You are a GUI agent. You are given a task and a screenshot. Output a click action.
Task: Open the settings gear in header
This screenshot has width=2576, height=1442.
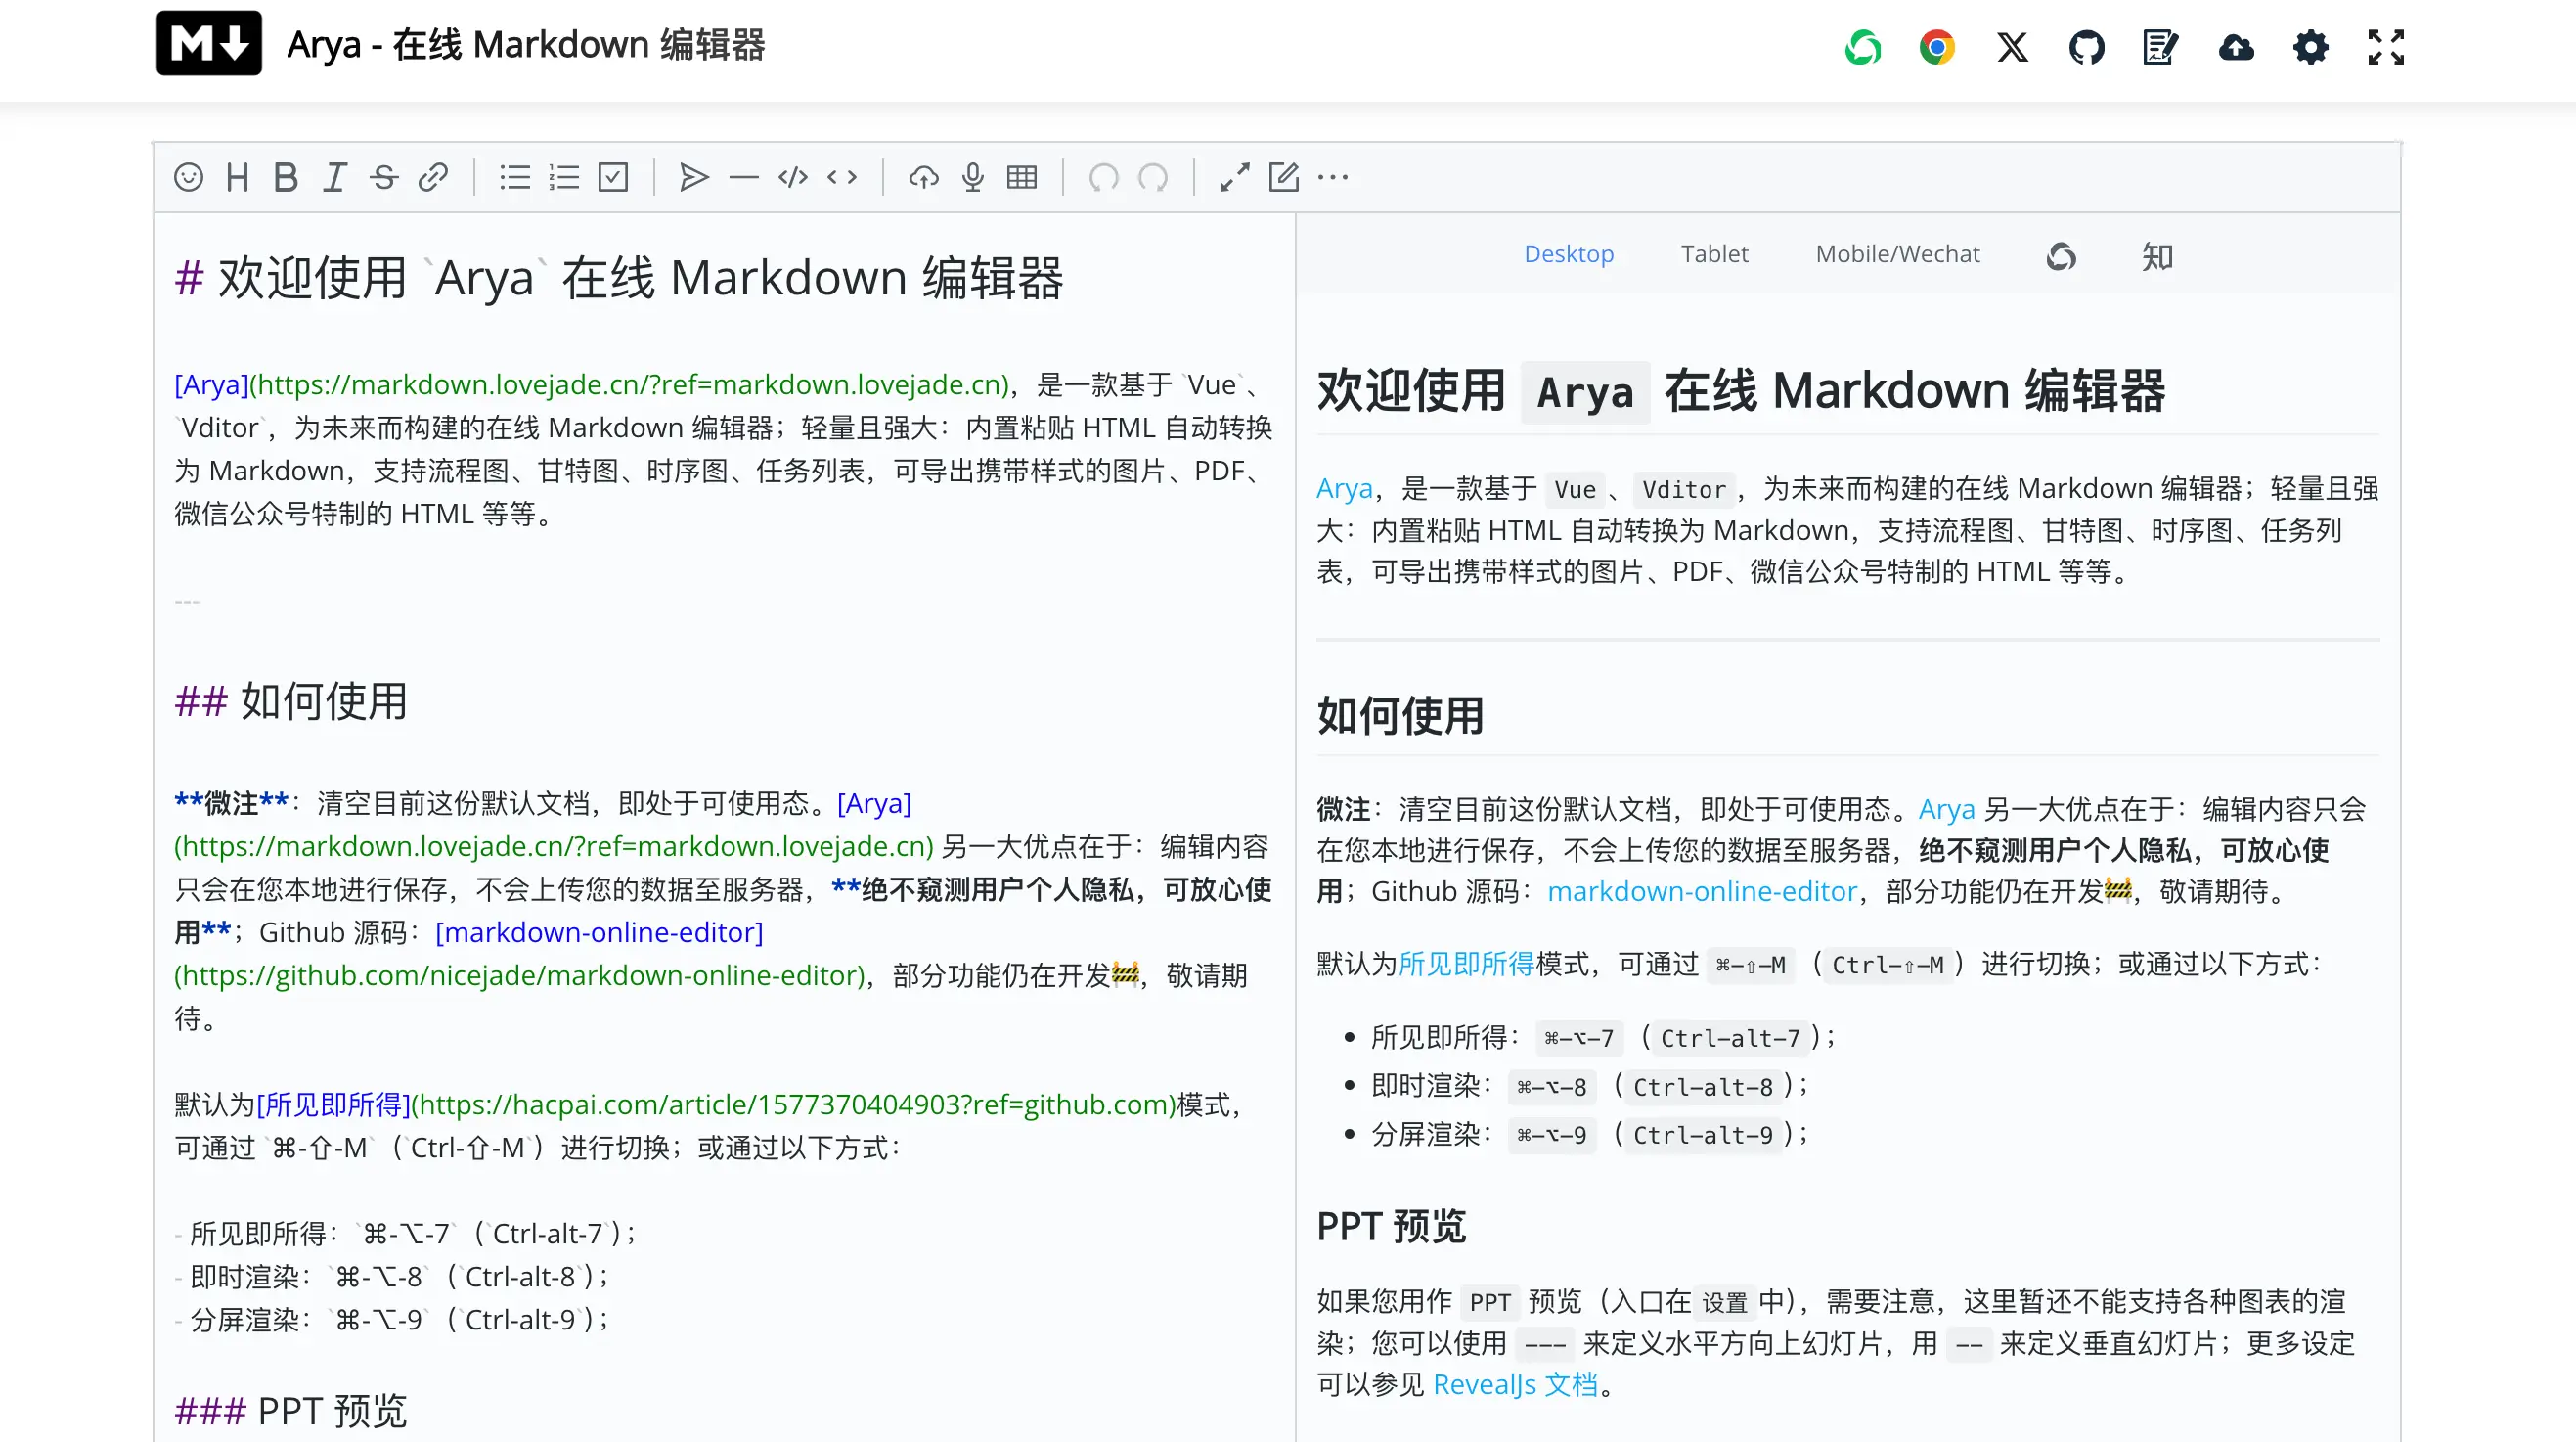click(2310, 47)
